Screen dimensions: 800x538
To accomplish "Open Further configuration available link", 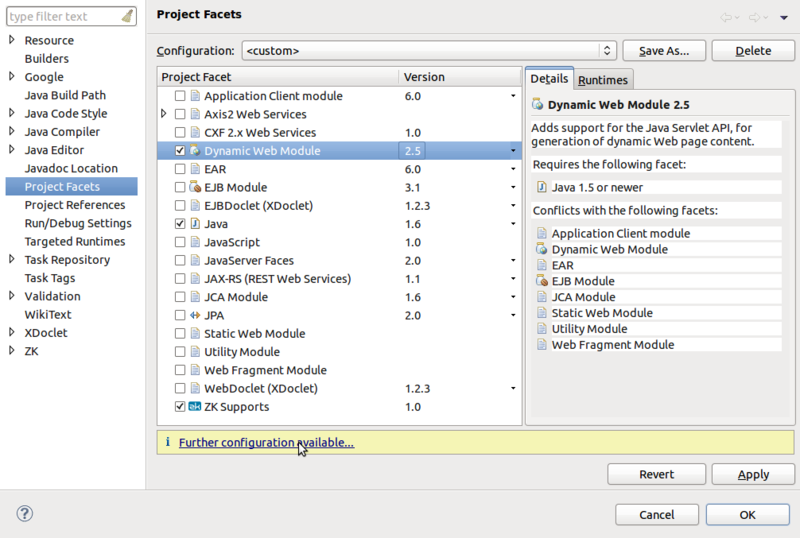I will click(266, 443).
